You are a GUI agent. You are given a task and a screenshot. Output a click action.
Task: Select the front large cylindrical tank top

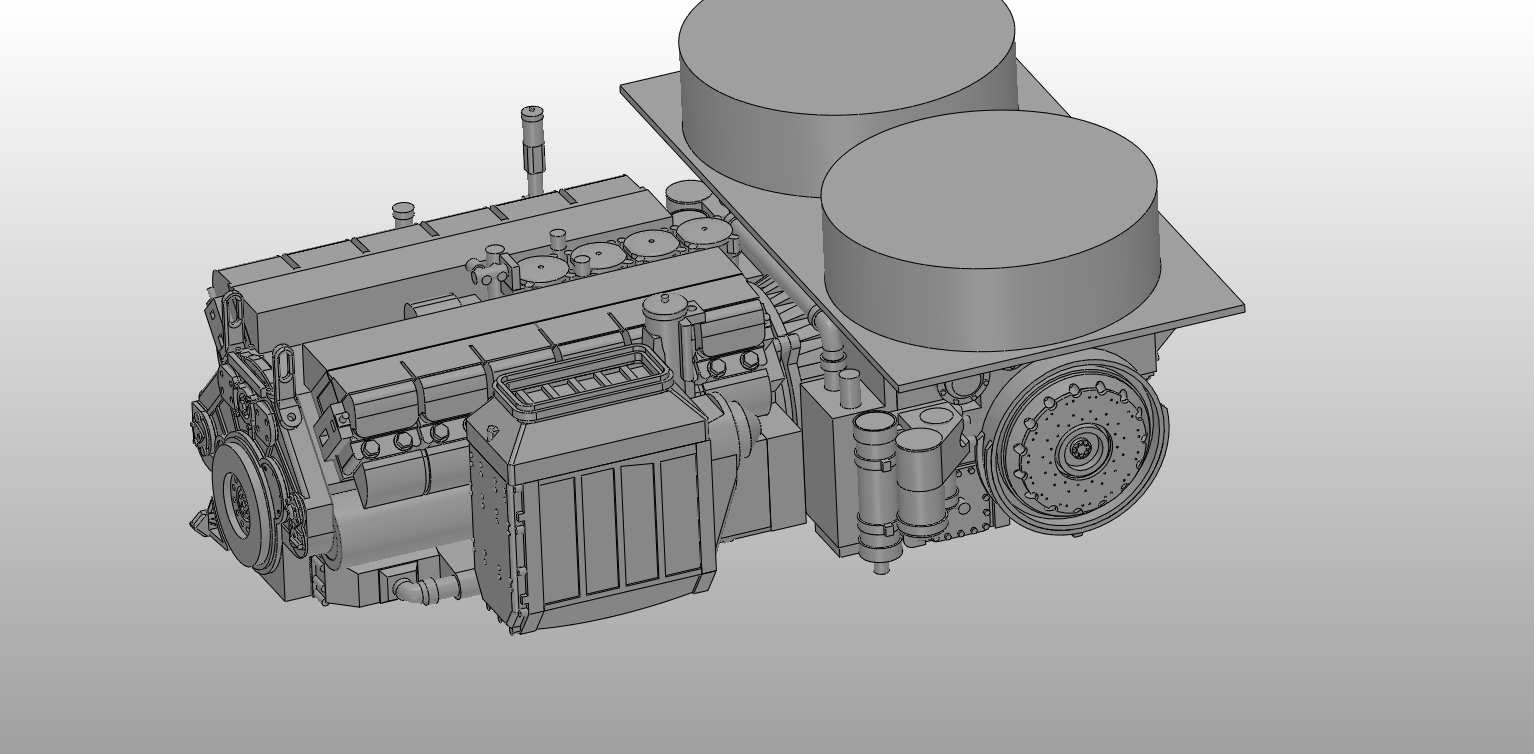pyautogui.click(x=988, y=190)
